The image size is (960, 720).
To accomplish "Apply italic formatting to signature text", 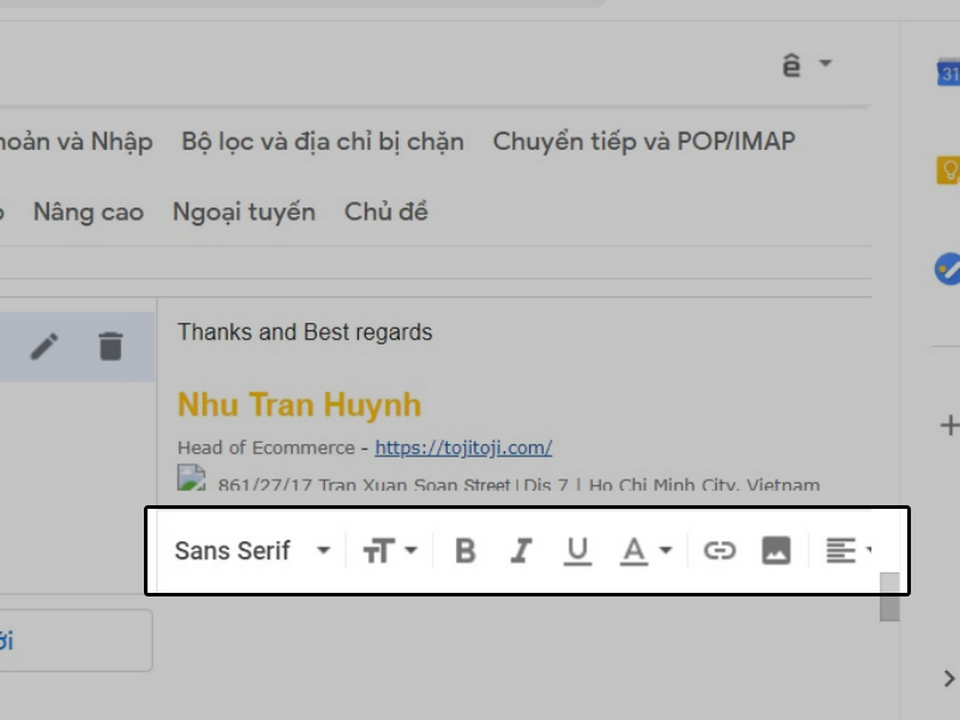I will (521, 551).
